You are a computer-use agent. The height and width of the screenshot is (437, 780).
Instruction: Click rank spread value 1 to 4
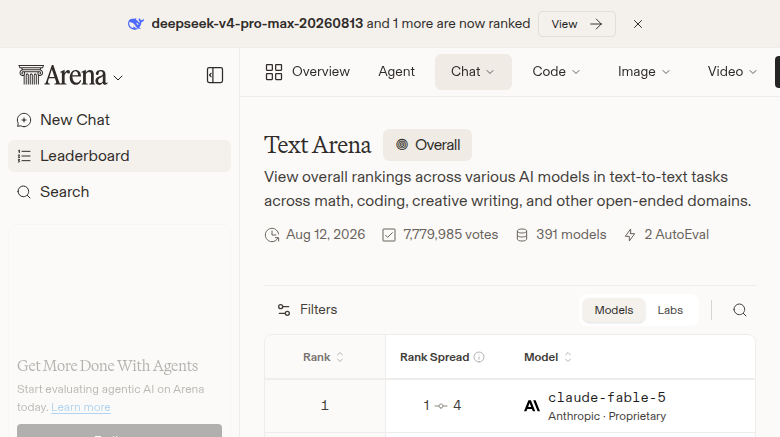click(442, 406)
